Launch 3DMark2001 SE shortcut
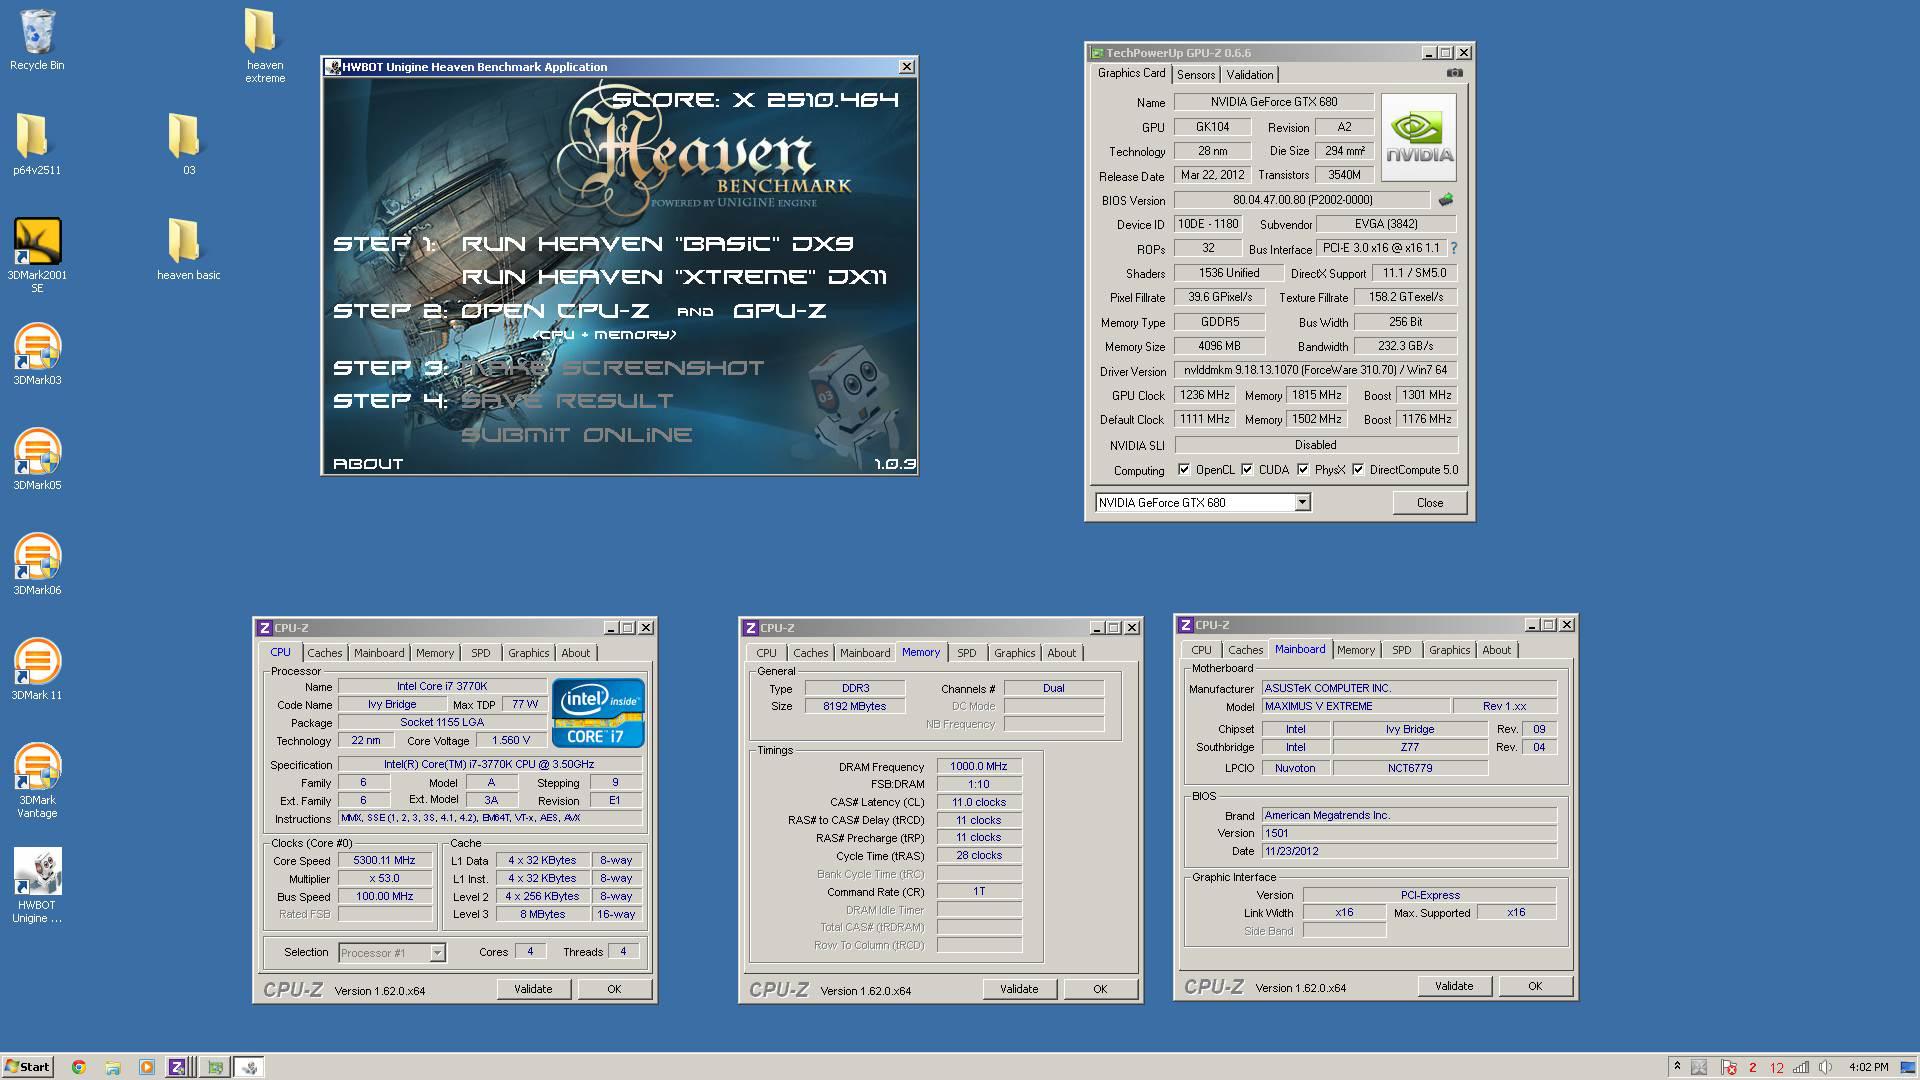The width and height of the screenshot is (1920, 1080). [37, 255]
